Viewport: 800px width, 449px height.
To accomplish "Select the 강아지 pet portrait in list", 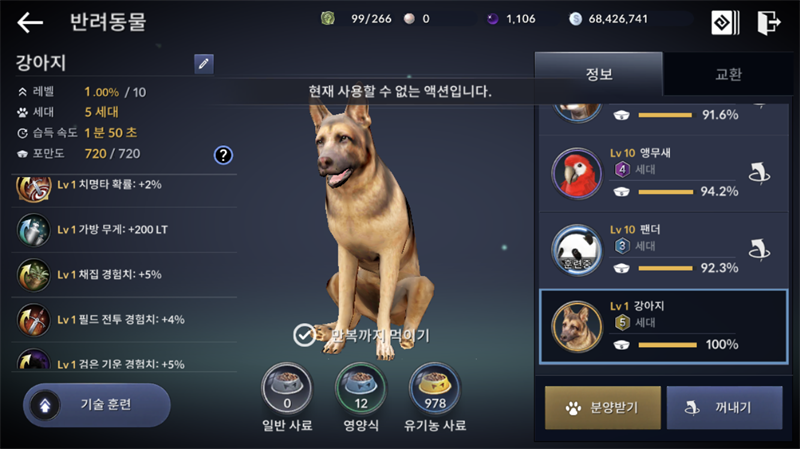I will [x=577, y=327].
